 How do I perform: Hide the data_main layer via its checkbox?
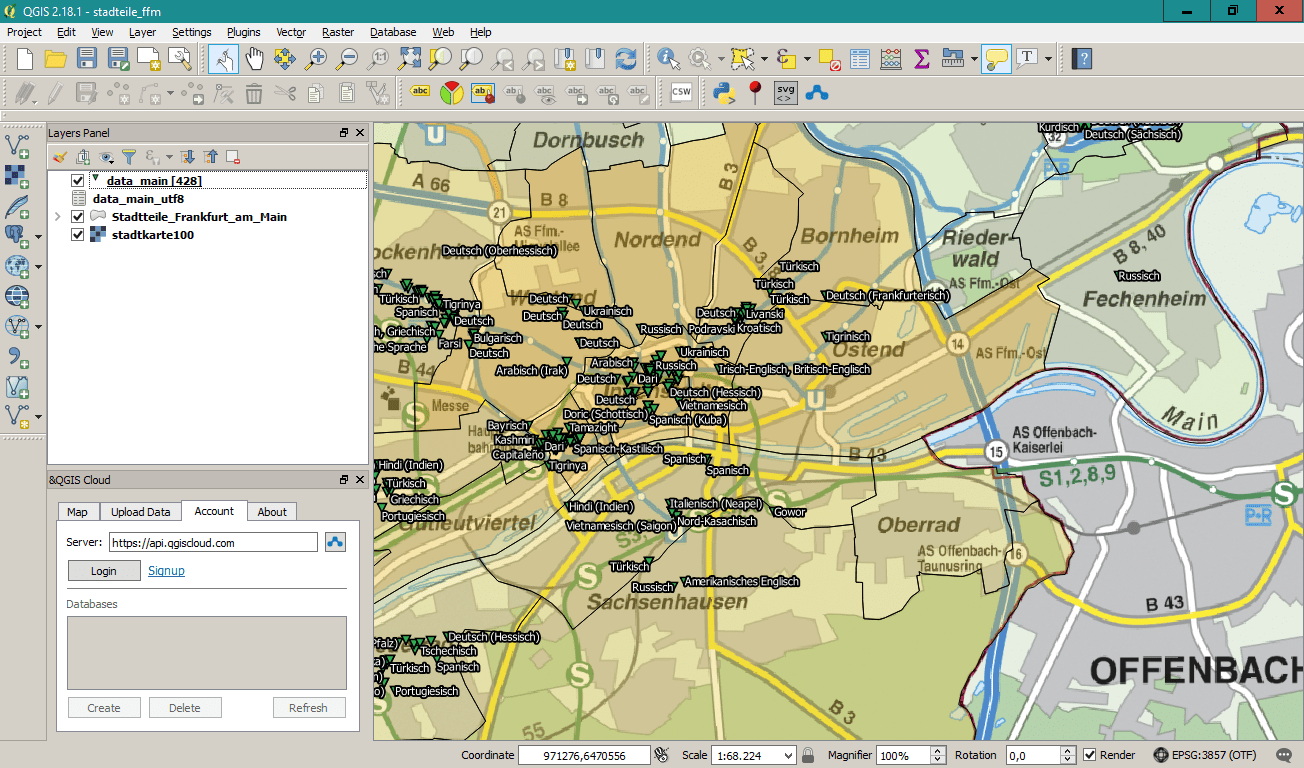[77, 180]
